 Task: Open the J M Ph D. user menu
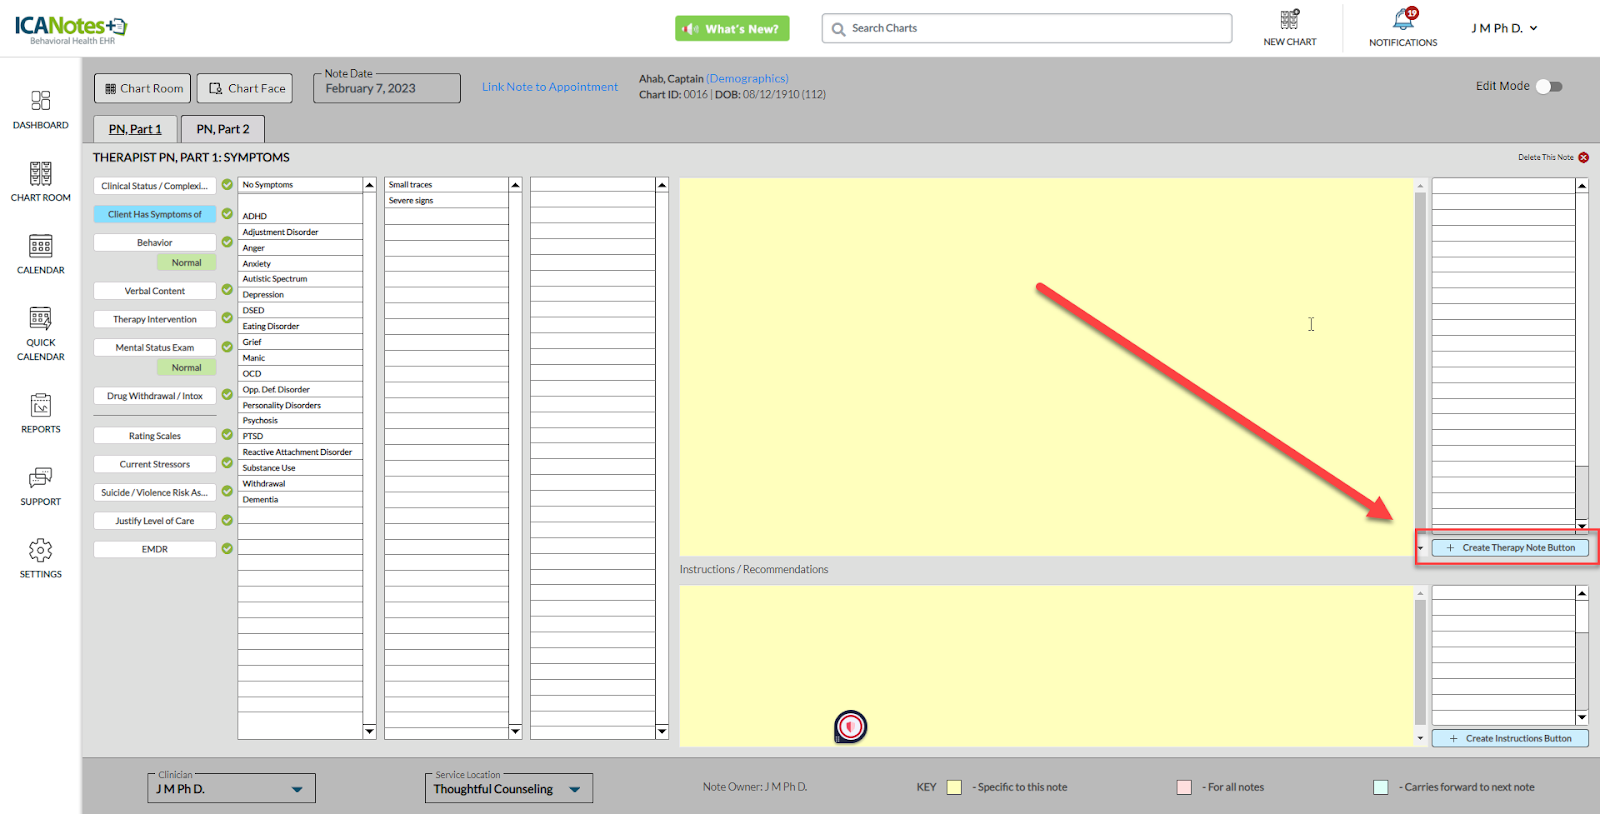pos(1504,28)
